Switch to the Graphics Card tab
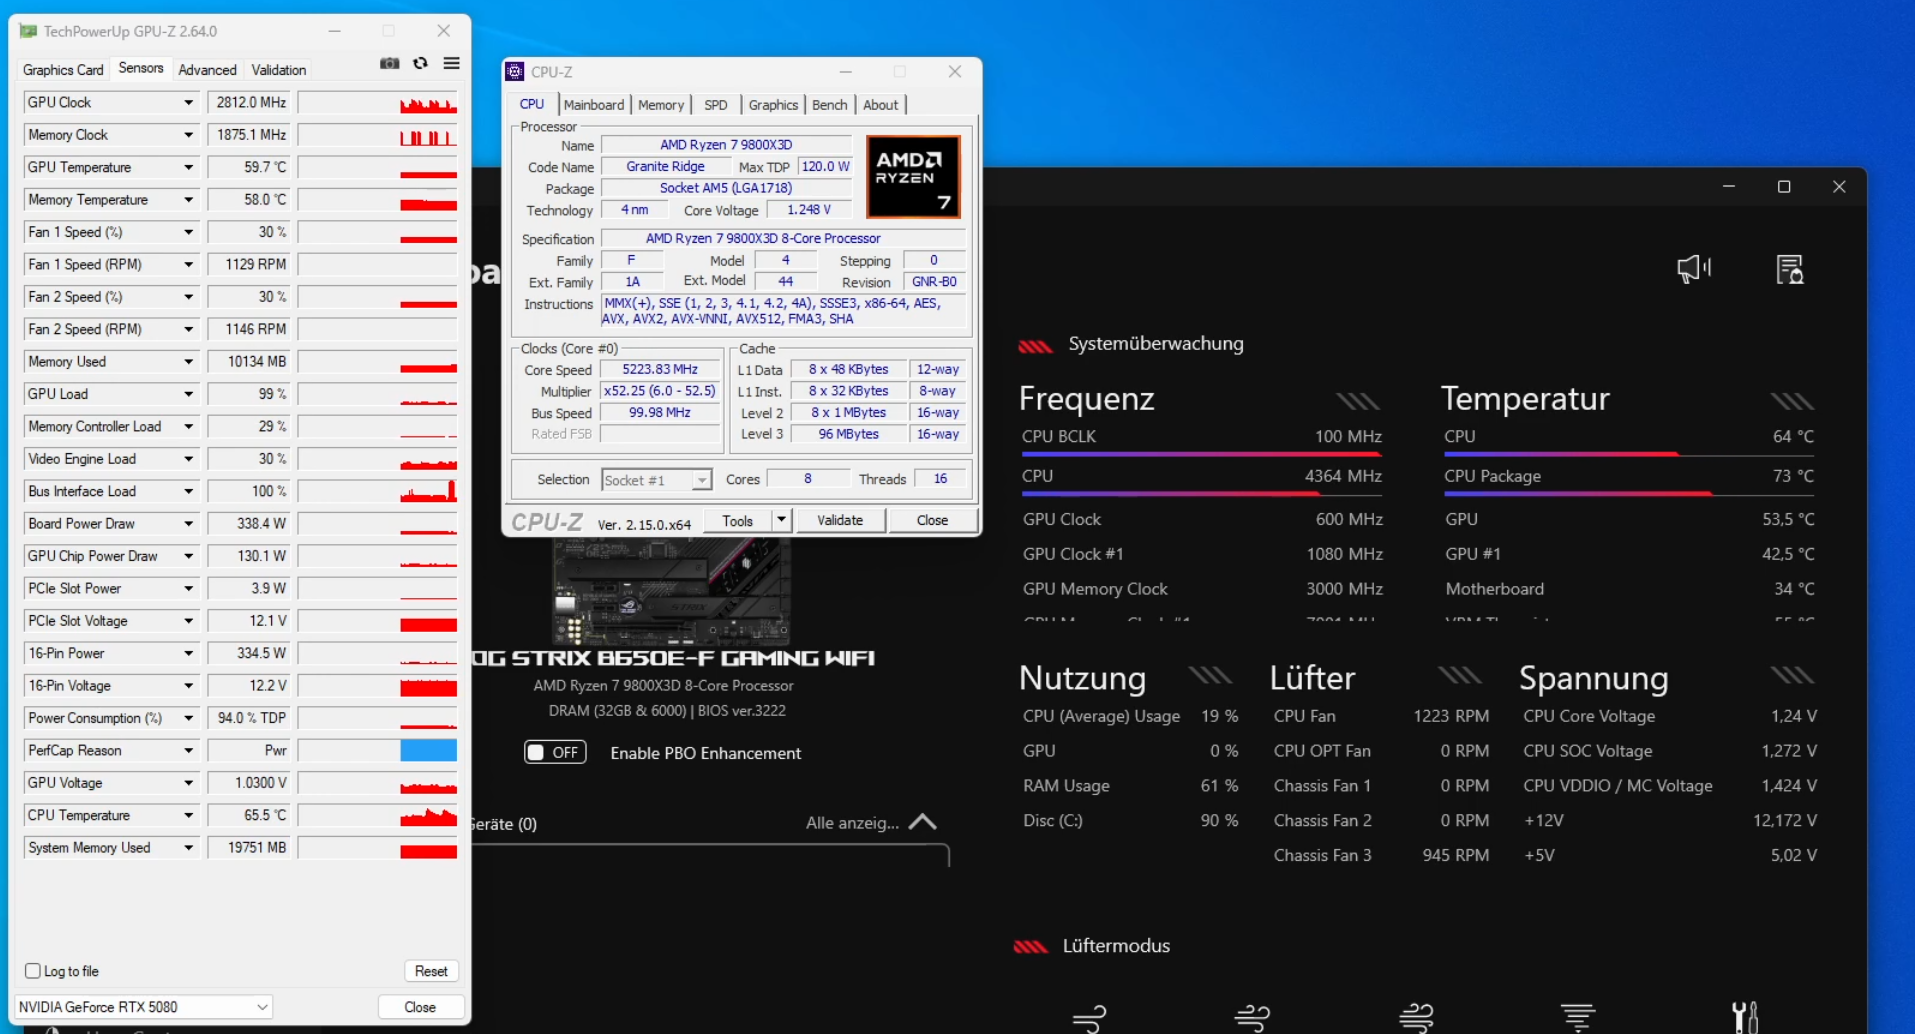The width and height of the screenshot is (1915, 1034). [x=63, y=70]
